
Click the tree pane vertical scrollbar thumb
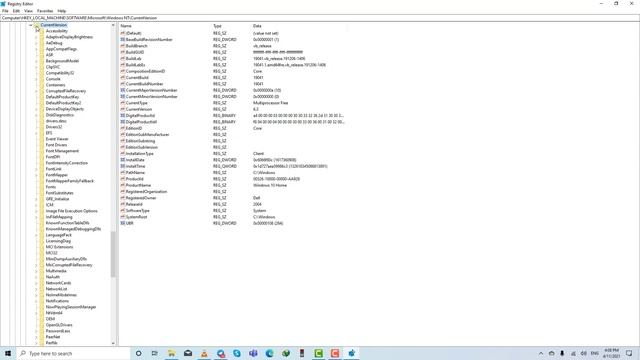click(x=113, y=254)
